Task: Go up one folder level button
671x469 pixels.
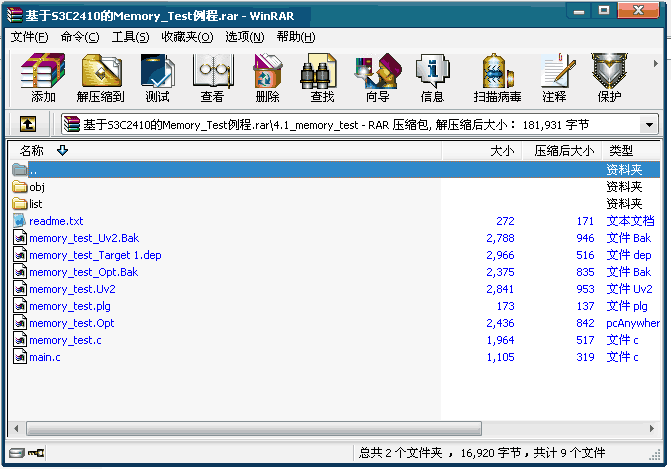Action: pos(28,125)
